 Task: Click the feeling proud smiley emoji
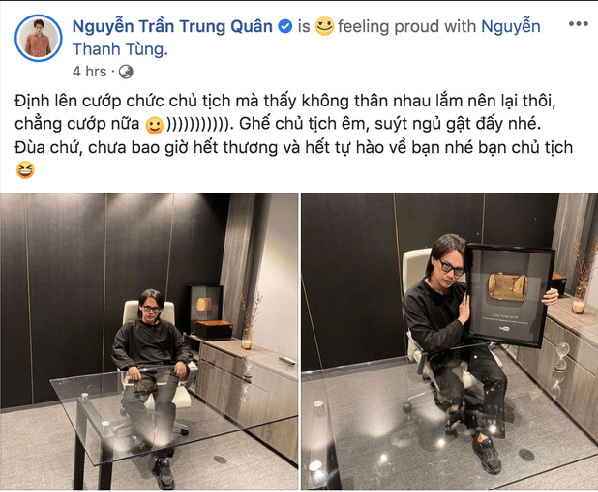click(x=324, y=26)
